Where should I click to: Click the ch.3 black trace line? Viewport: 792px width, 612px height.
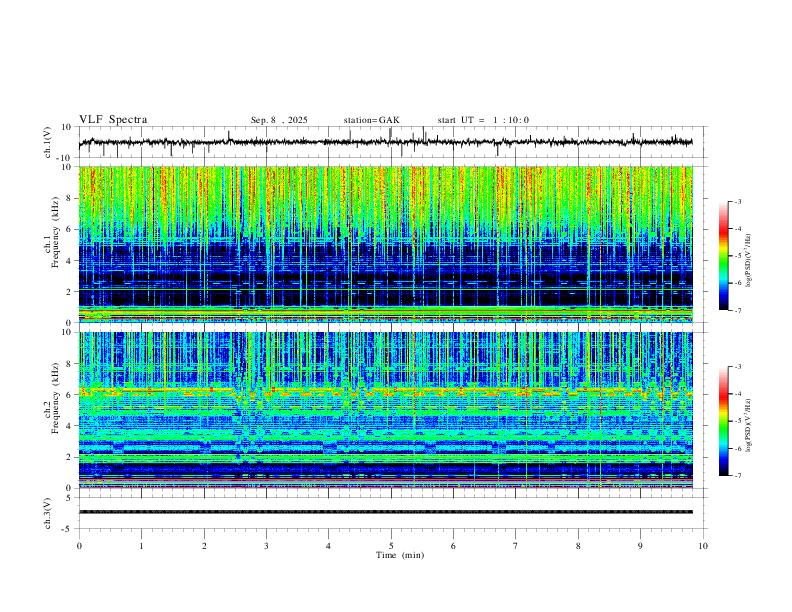386,512
